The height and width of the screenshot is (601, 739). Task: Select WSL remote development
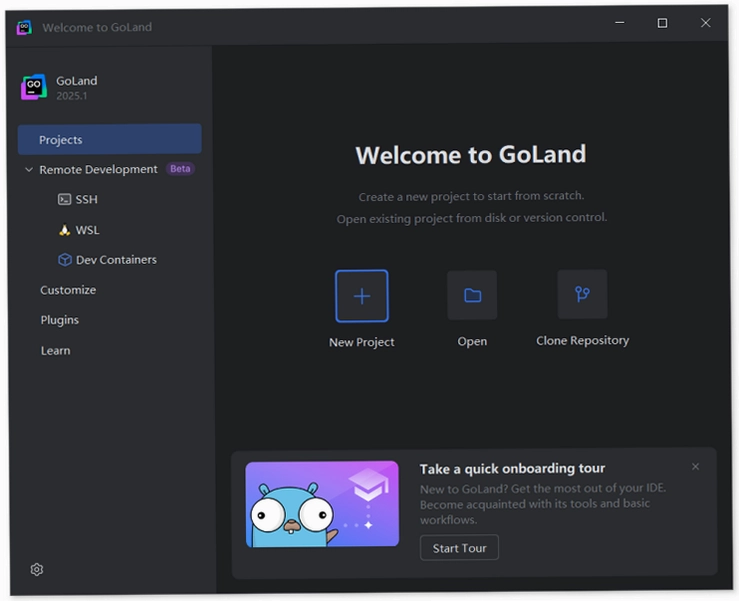pos(87,230)
